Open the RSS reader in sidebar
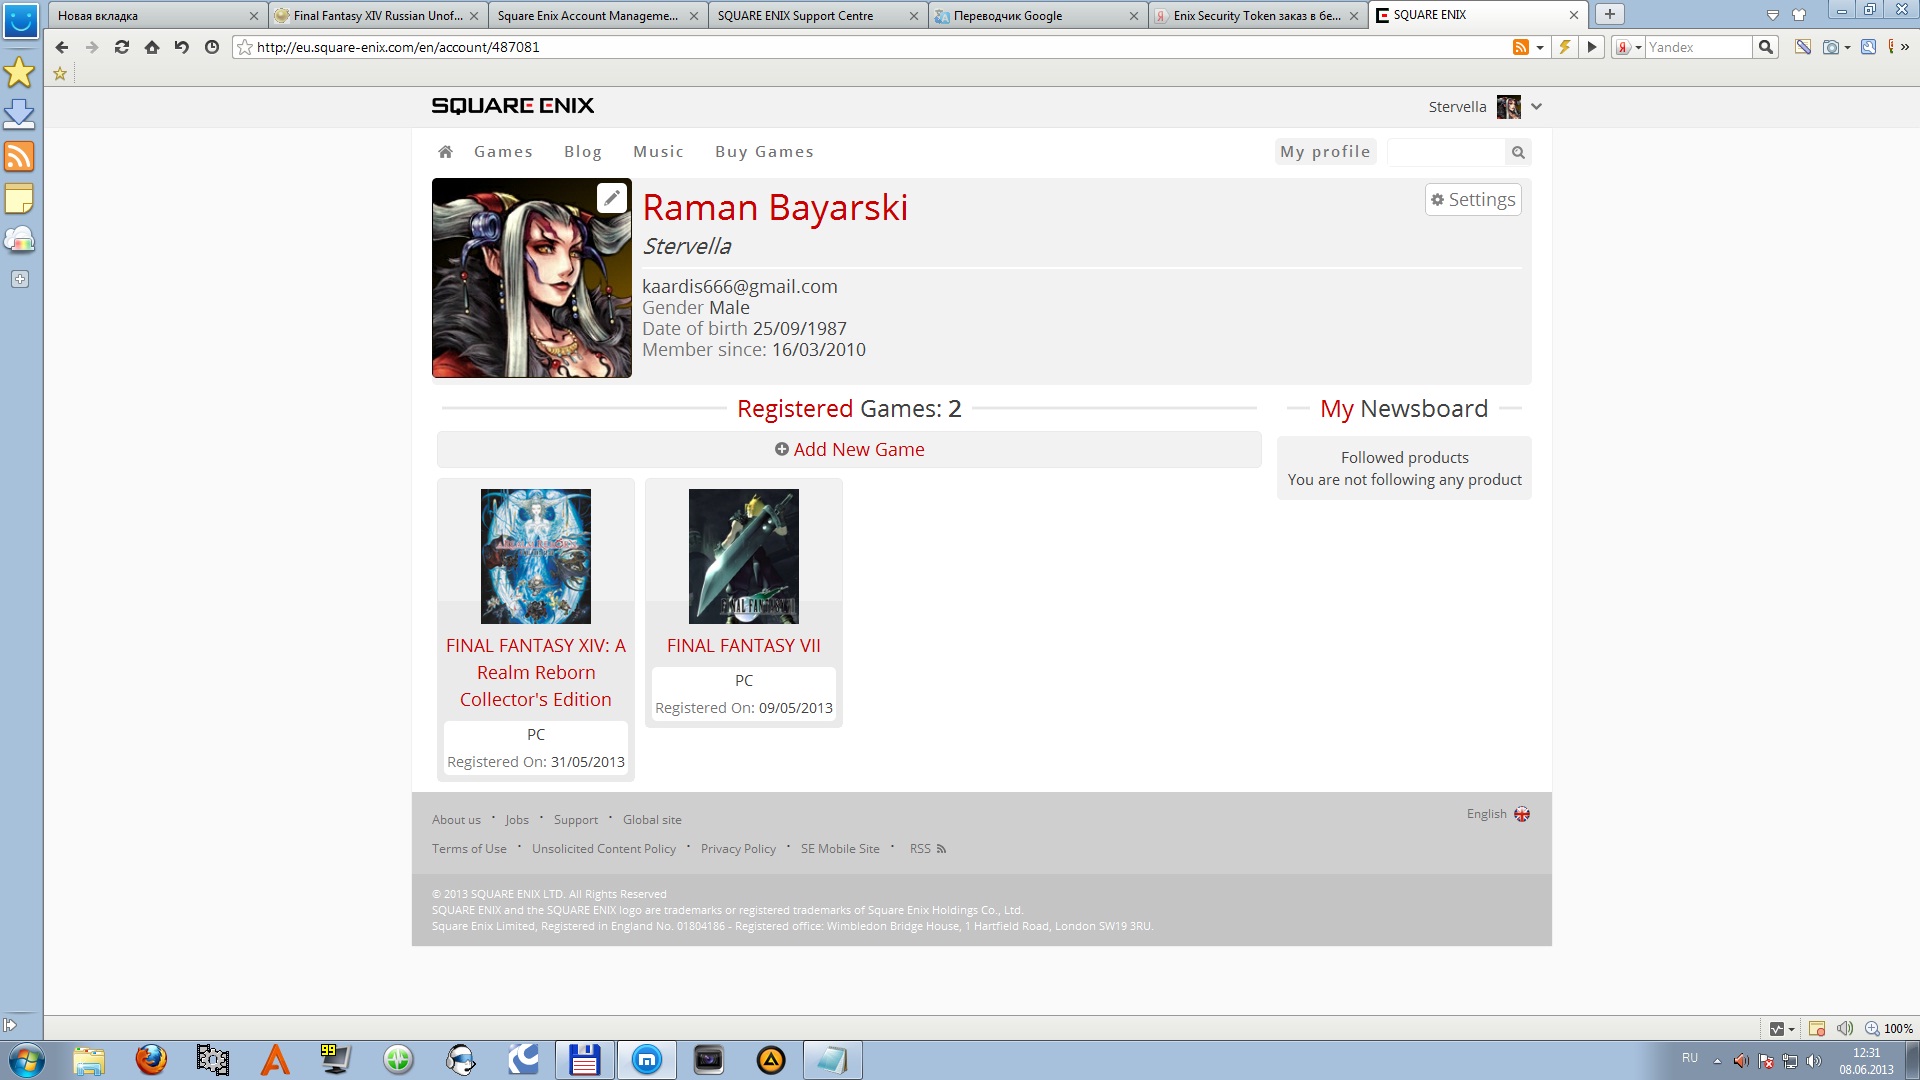 pos(19,156)
